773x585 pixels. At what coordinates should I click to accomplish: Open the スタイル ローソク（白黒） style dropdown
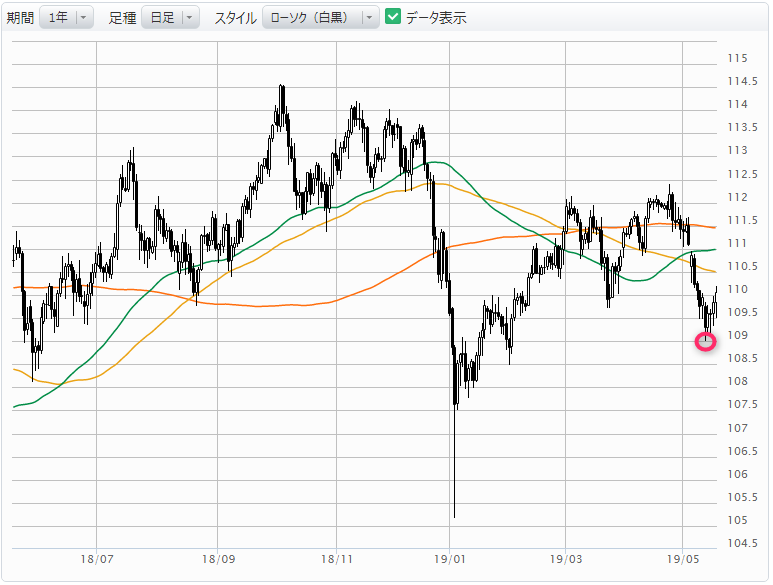coord(320,18)
